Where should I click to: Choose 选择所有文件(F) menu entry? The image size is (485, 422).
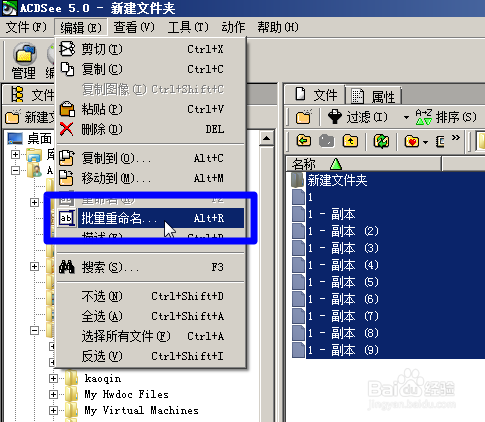pyautogui.click(x=151, y=336)
